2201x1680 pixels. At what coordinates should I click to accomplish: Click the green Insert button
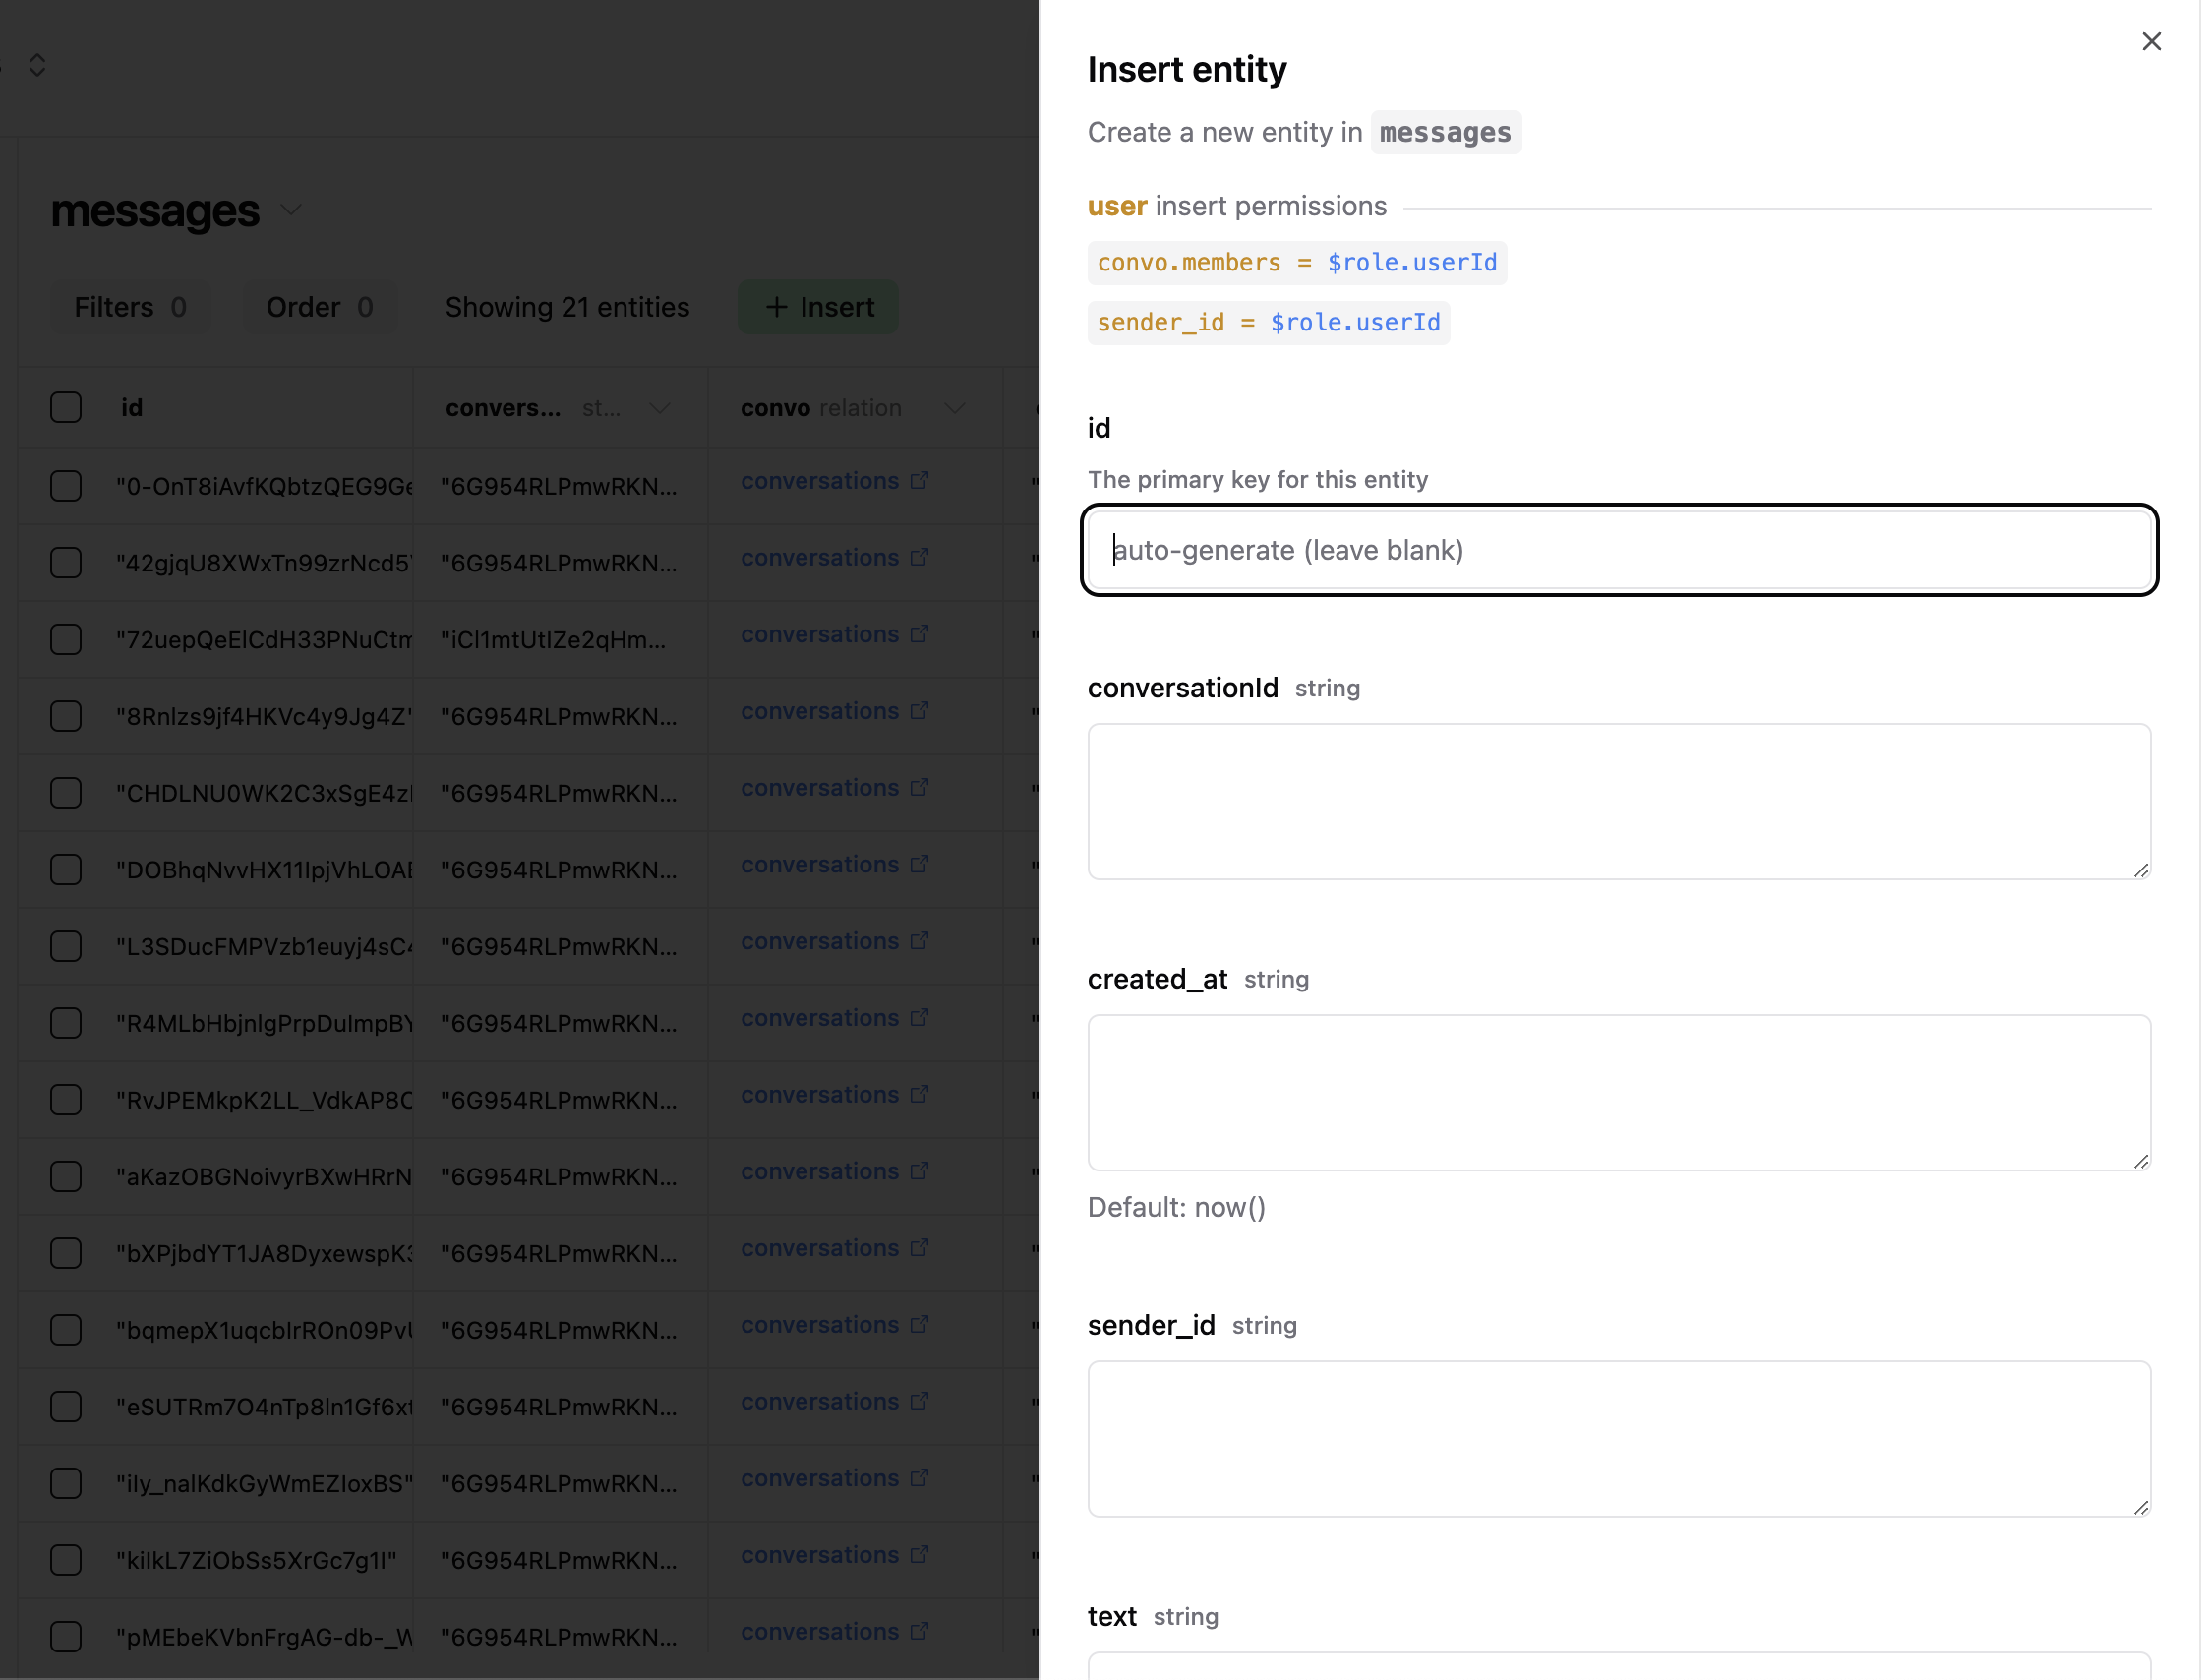point(818,307)
